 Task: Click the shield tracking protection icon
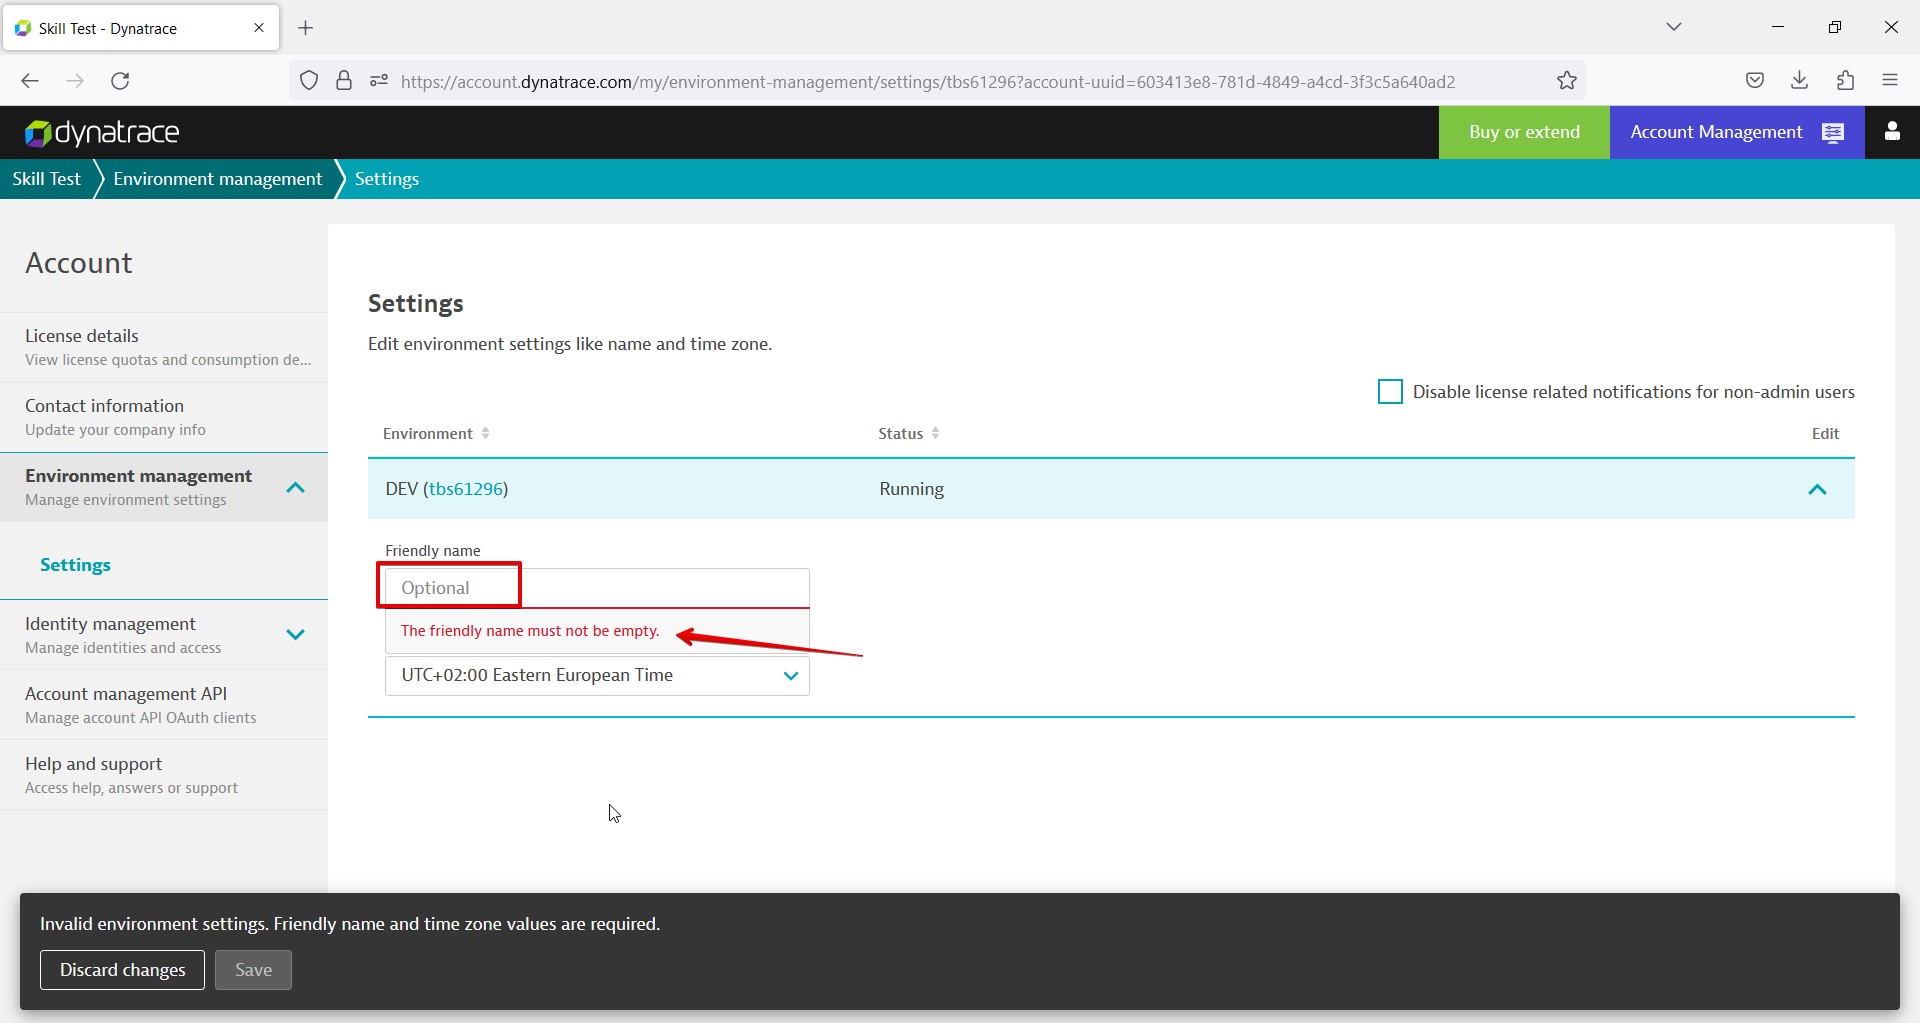[309, 81]
